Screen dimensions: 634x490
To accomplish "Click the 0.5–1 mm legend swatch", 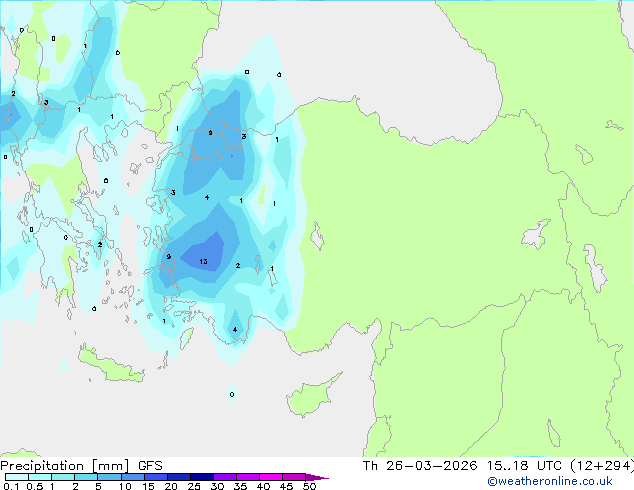I will (40, 477).
